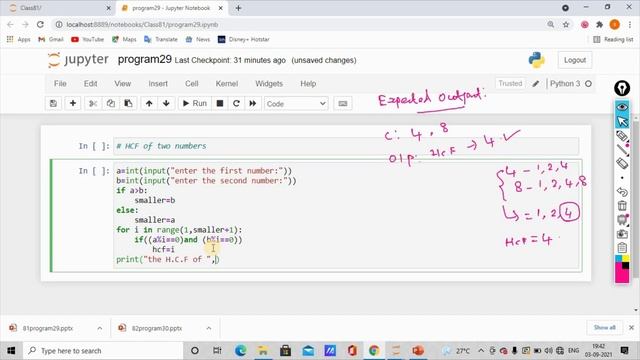Open the Cell menu

coord(191,84)
